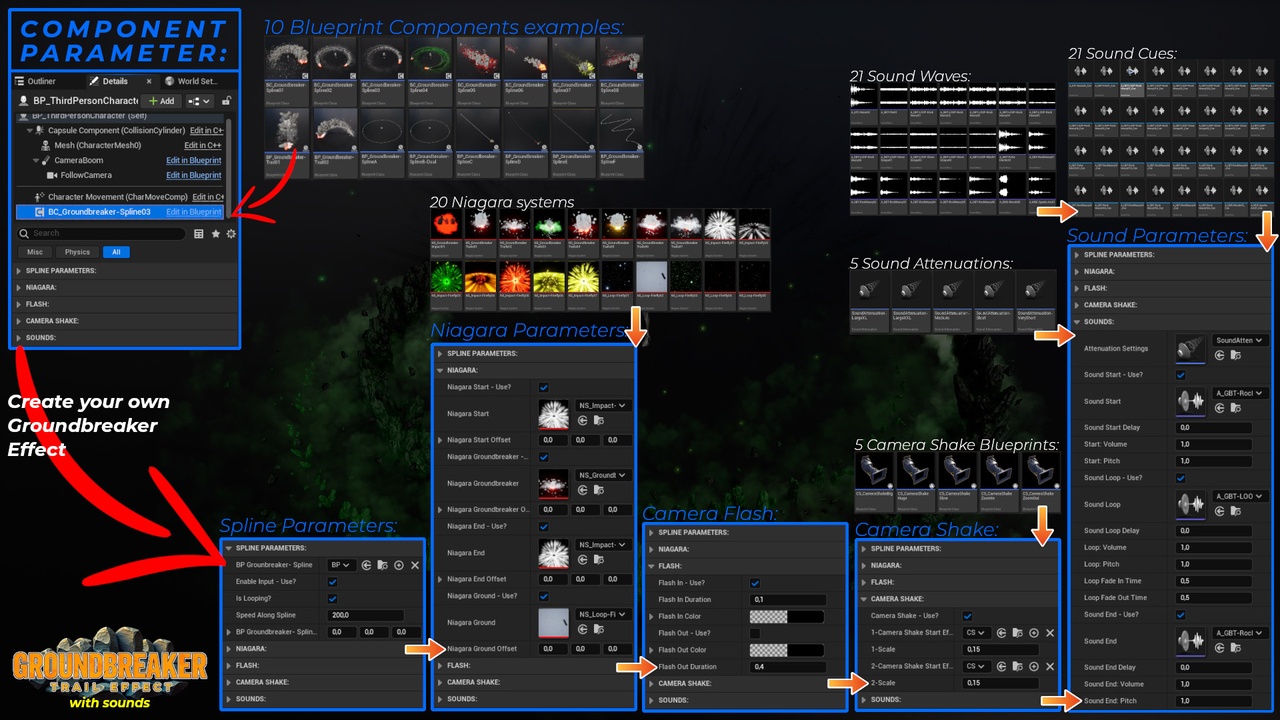Browse folder icon for 1-Camera Shake Start
The image size is (1280, 720).
pyautogui.click(x=1018, y=633)
